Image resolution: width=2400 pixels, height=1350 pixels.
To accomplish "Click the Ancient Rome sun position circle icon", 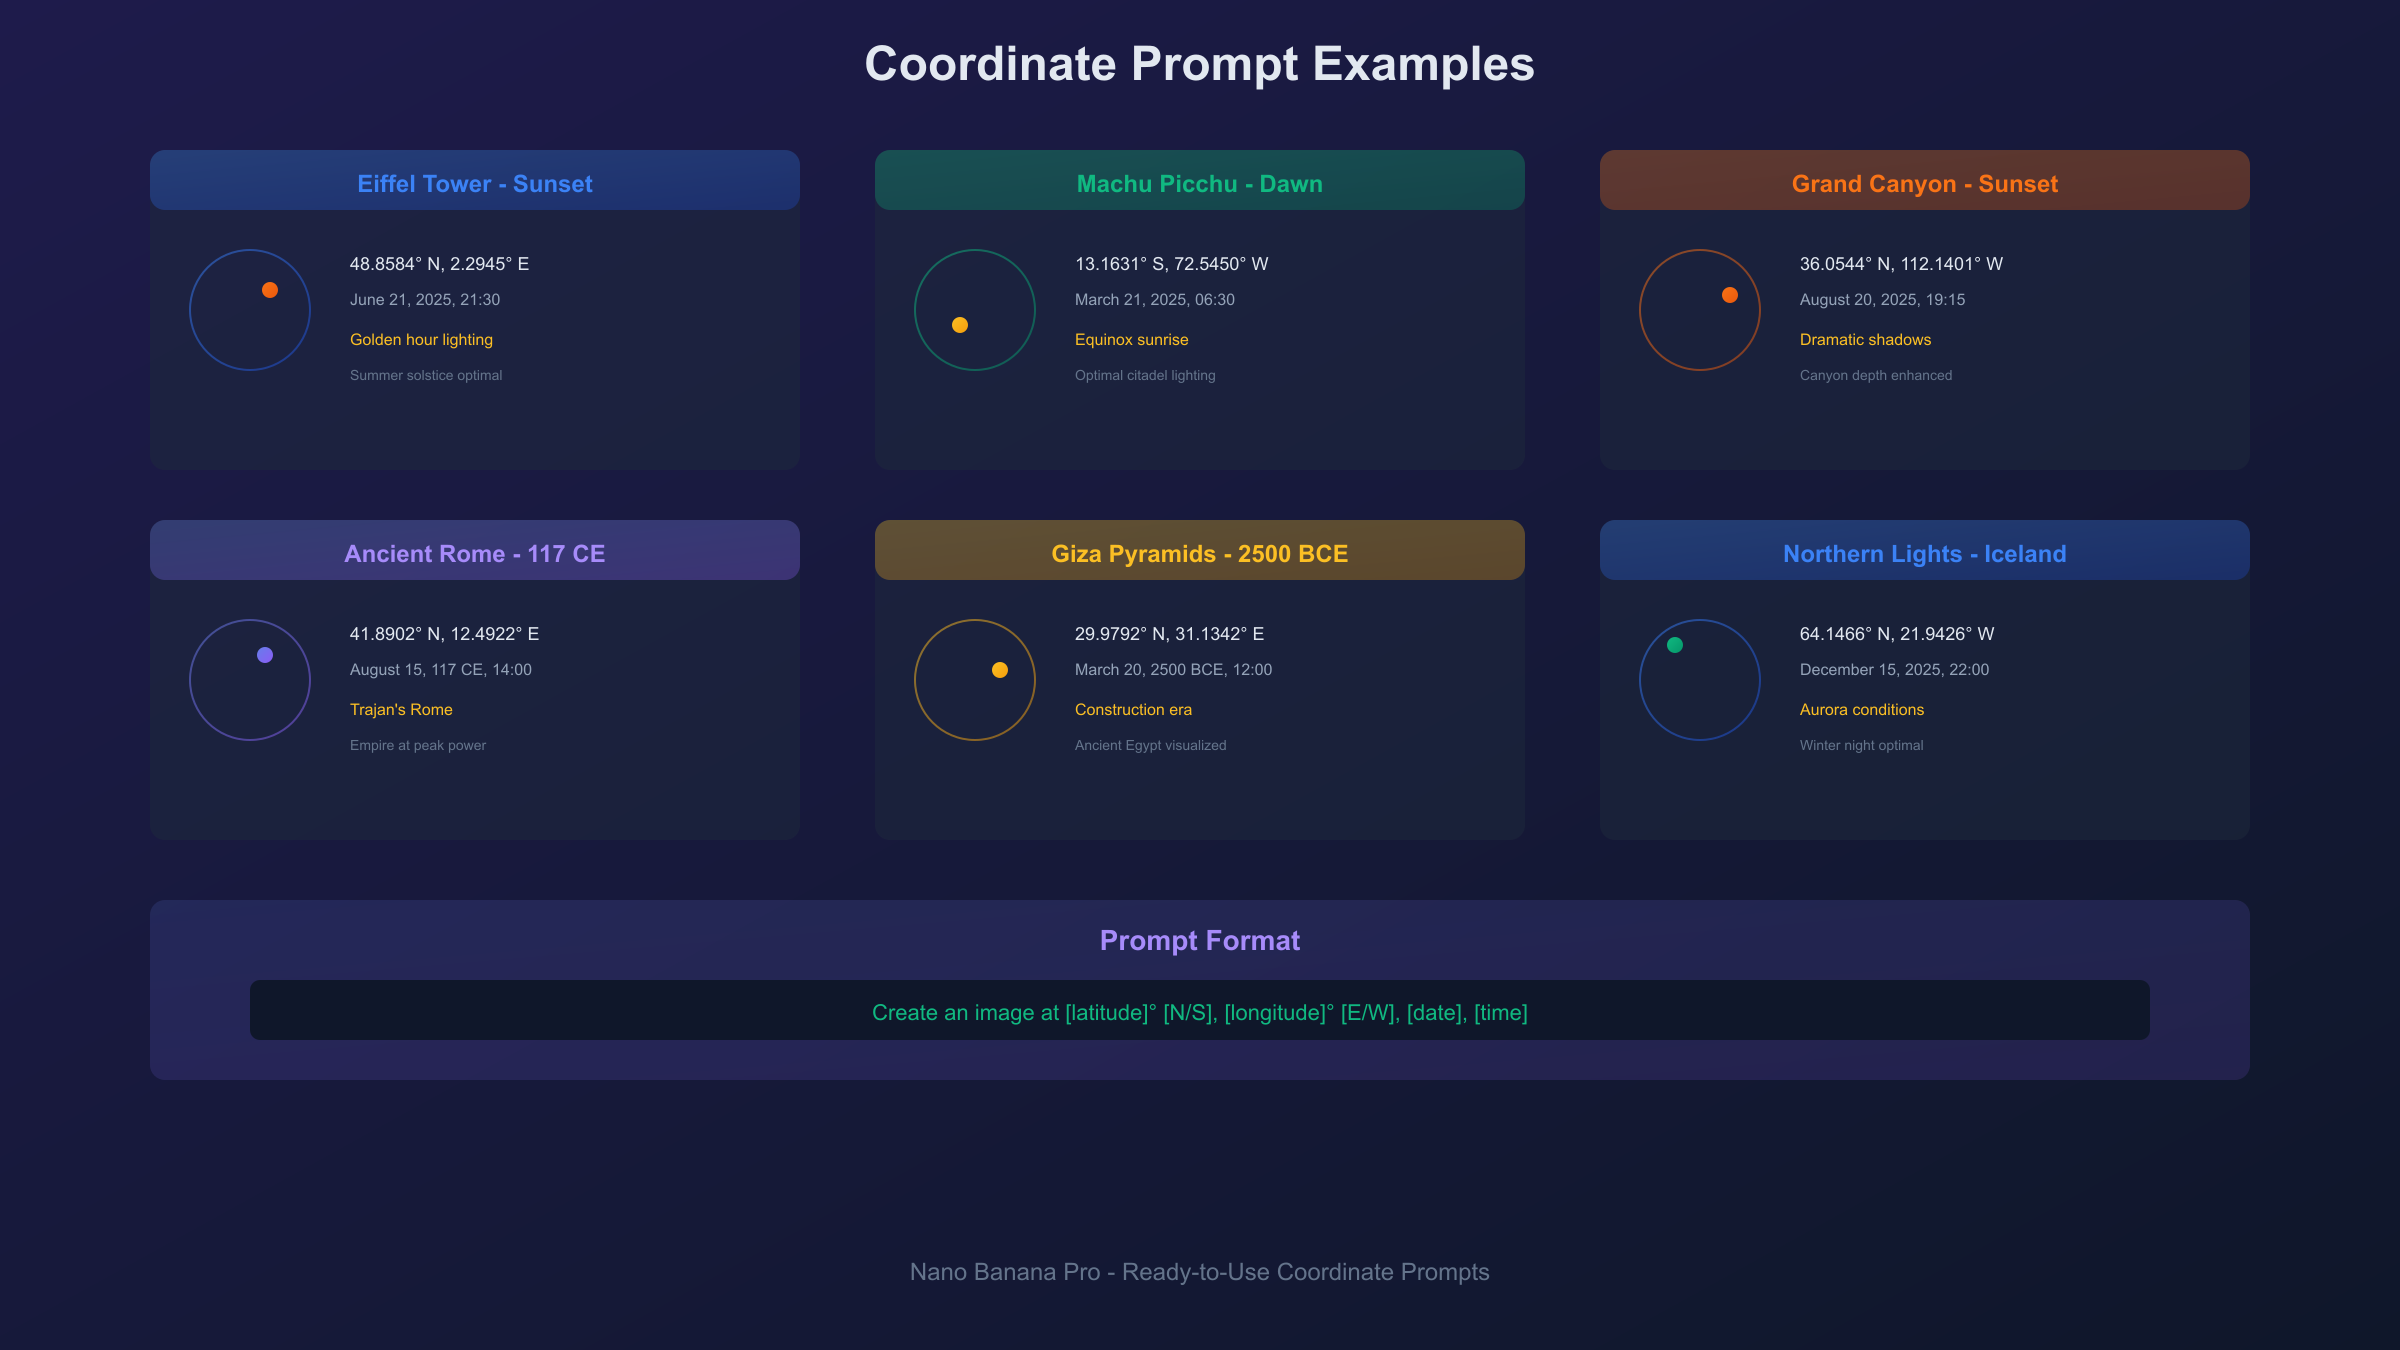I will [250, 680].
